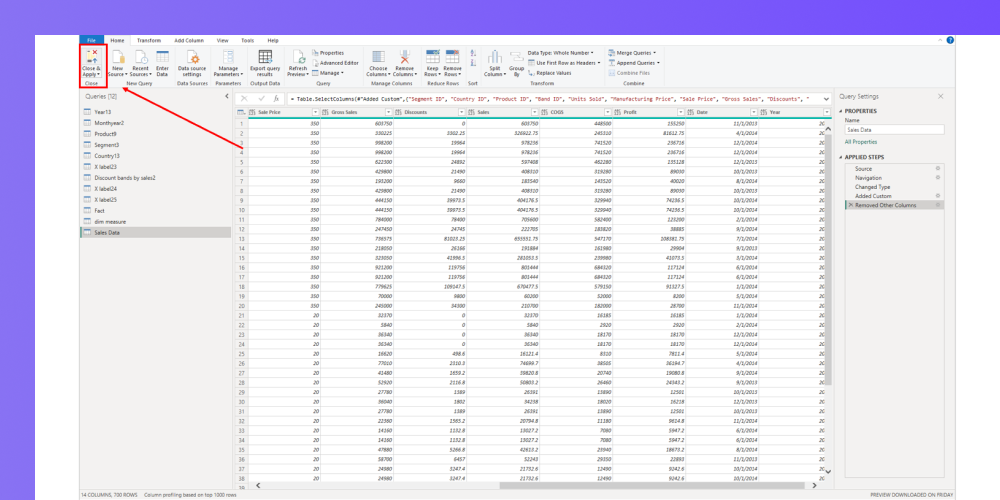This screenshot has height=500, width=1000.
Task: Open the Append Queries dropdown
Action: 634,62
